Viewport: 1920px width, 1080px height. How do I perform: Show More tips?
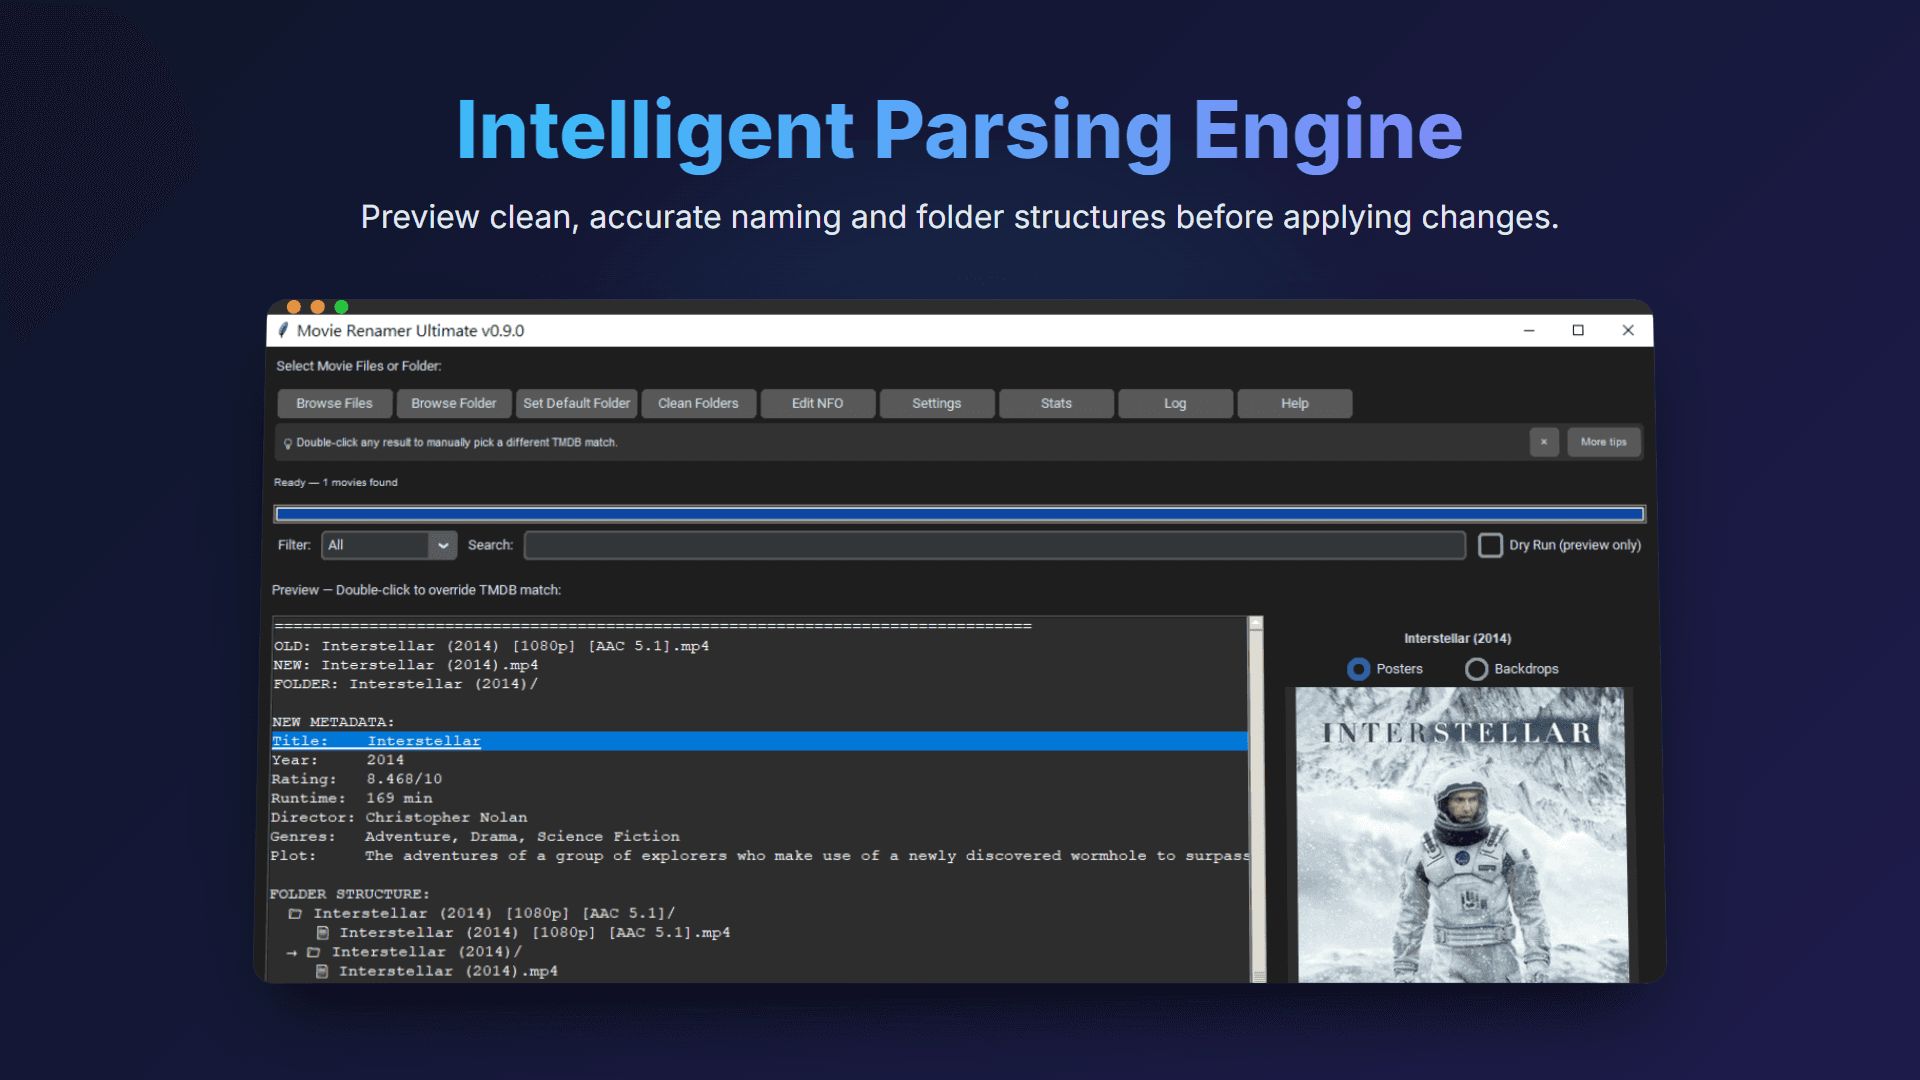[x=1604, y=442]
